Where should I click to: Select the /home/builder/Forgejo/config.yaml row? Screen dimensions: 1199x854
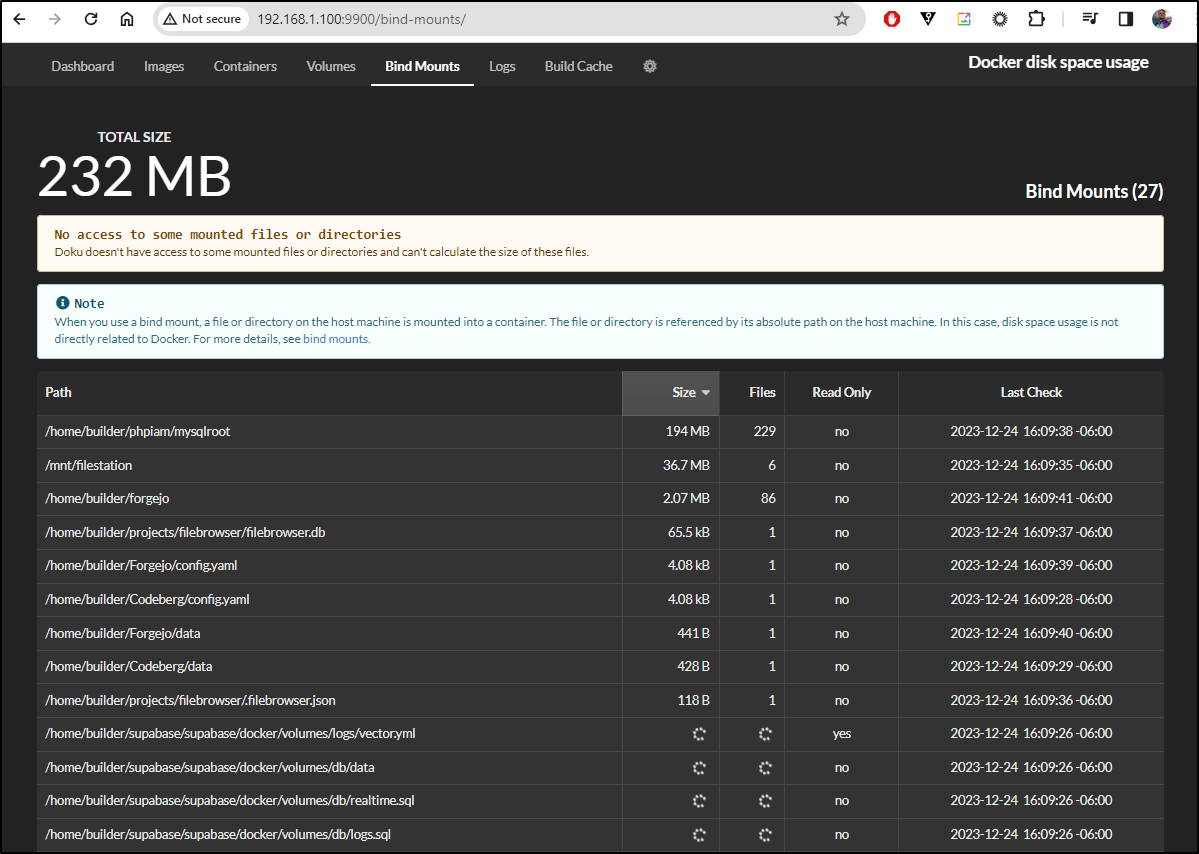[600, 566]
